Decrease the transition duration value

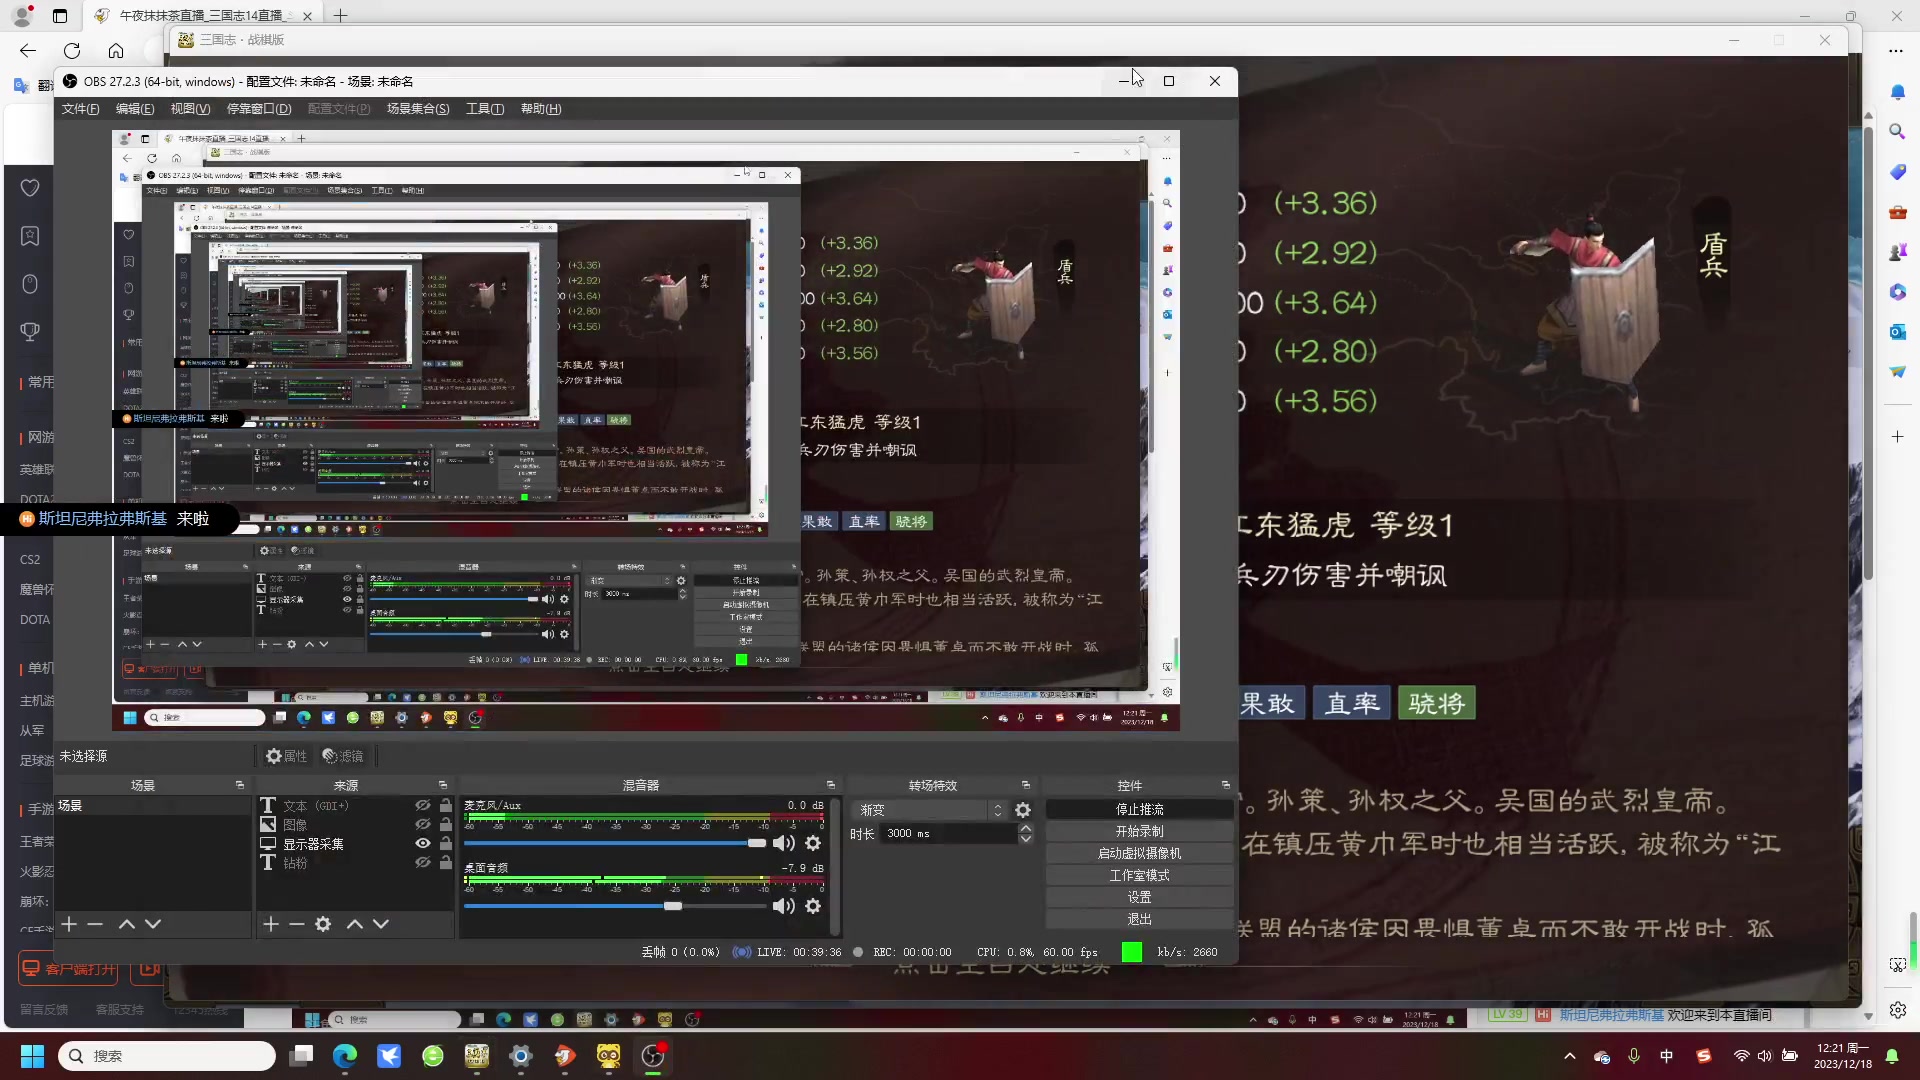click(x=1026, y=839)
